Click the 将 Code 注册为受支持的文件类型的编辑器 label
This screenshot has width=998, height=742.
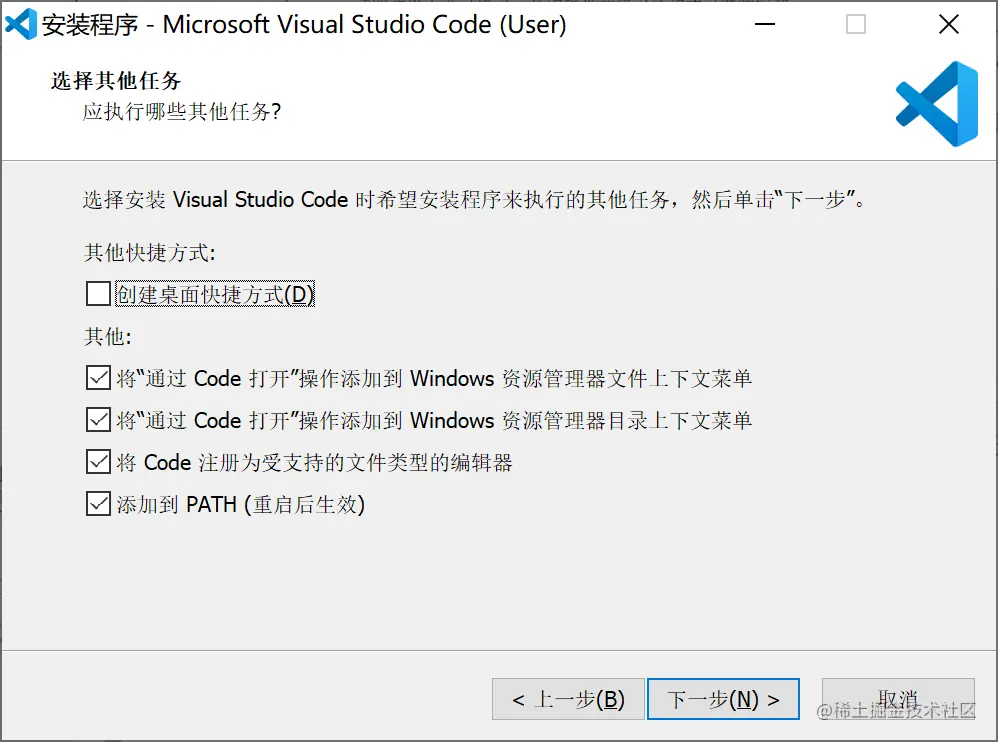[x=314, y=463]
